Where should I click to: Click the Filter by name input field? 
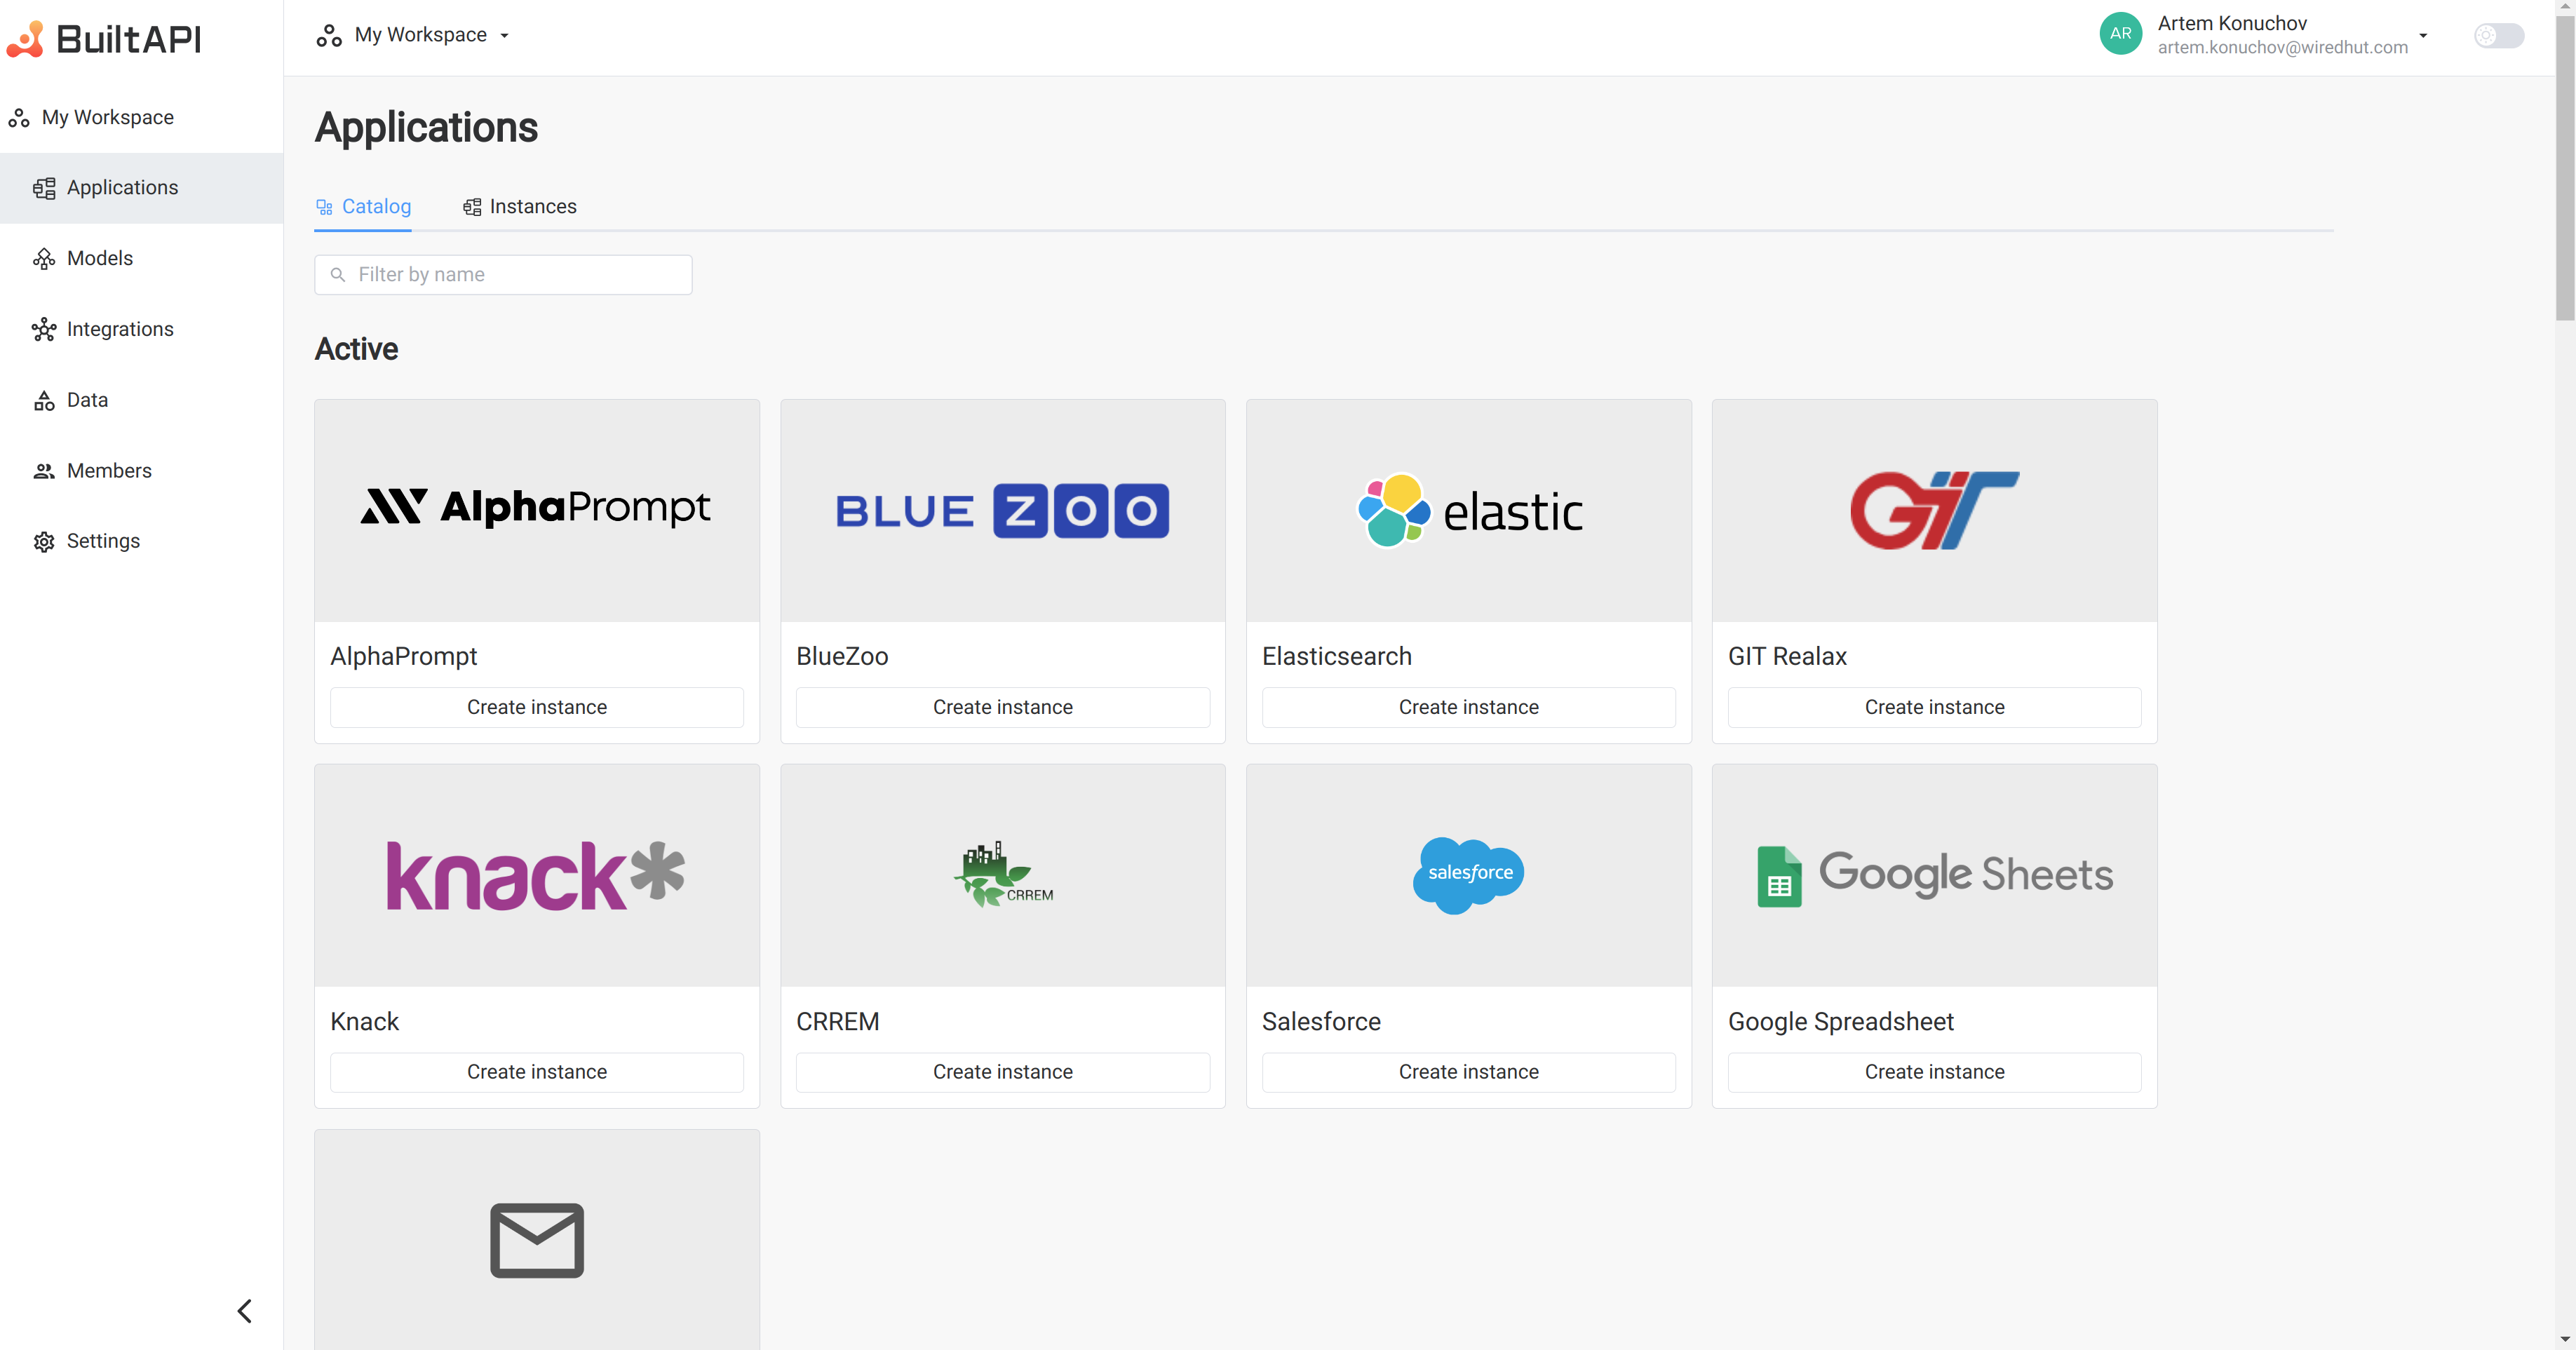tap(503, 273)
